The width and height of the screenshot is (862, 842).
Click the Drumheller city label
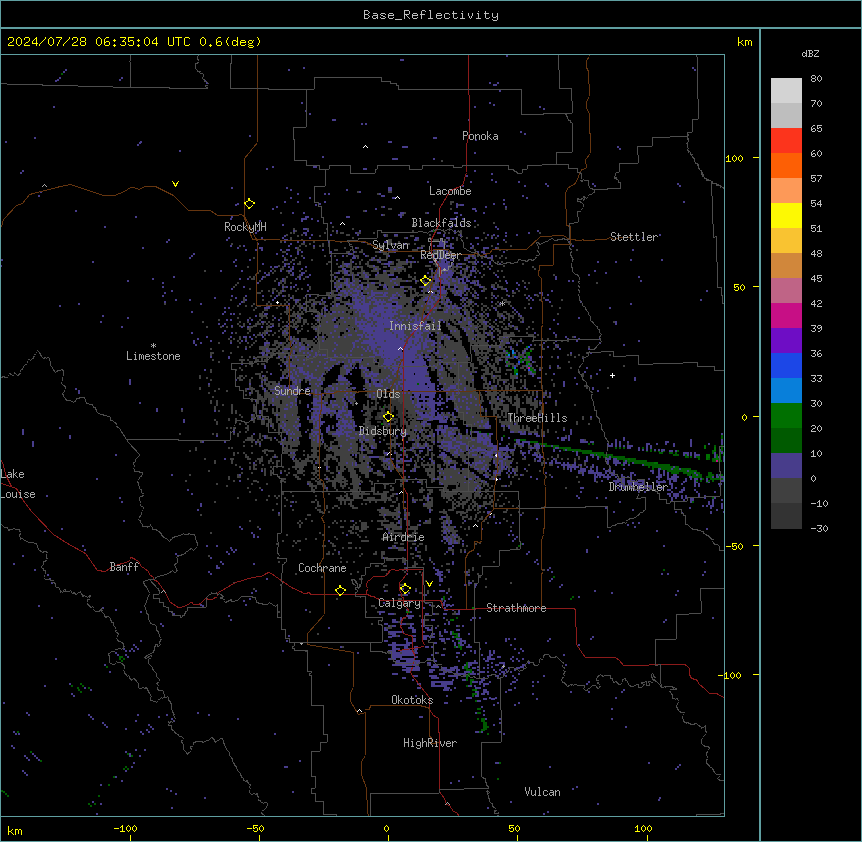tap(638, 487)
